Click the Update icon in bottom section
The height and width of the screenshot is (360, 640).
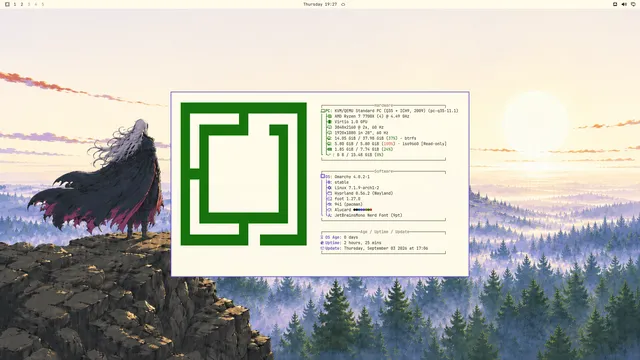[x=322, y=248]
